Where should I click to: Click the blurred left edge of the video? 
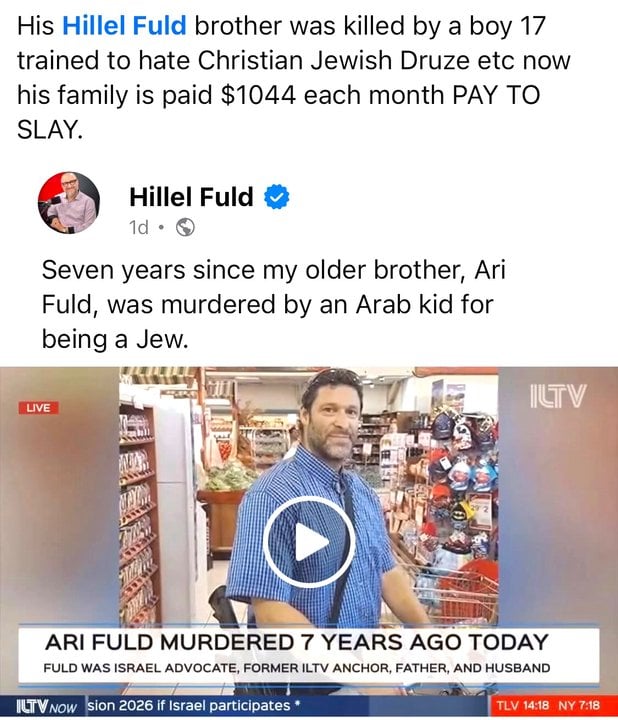click(60, 496)
